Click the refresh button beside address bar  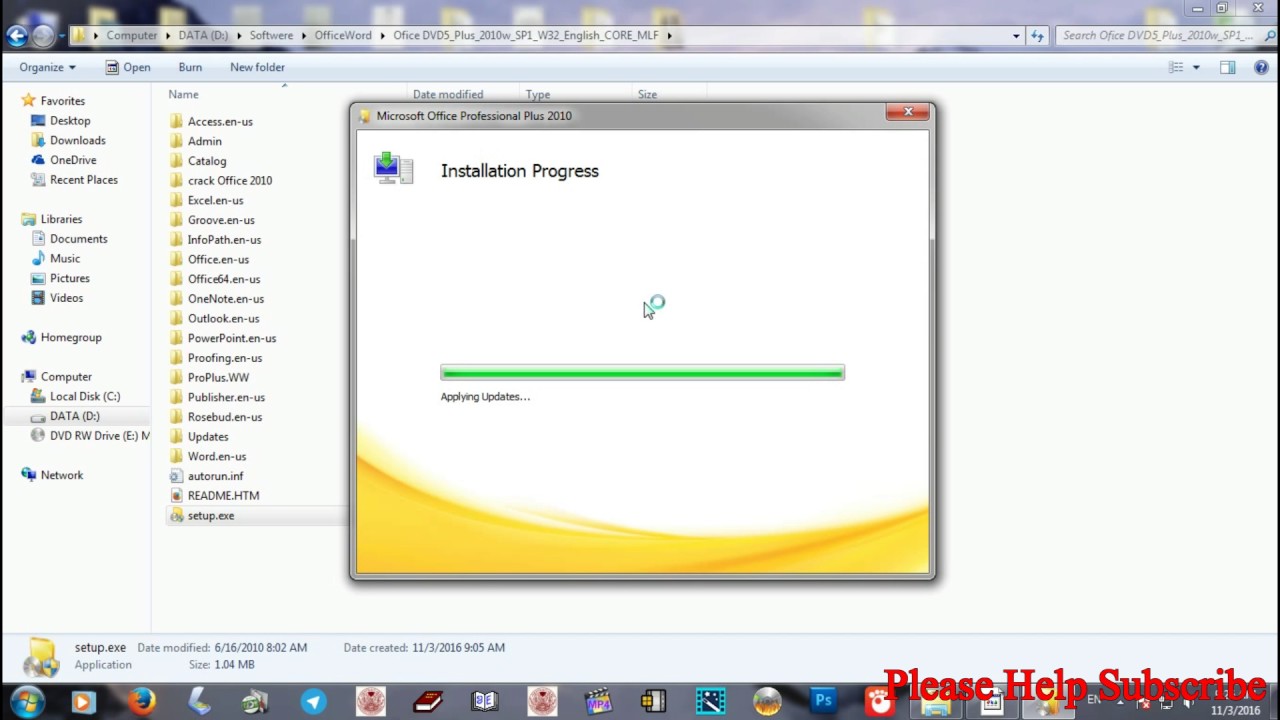1037,36
